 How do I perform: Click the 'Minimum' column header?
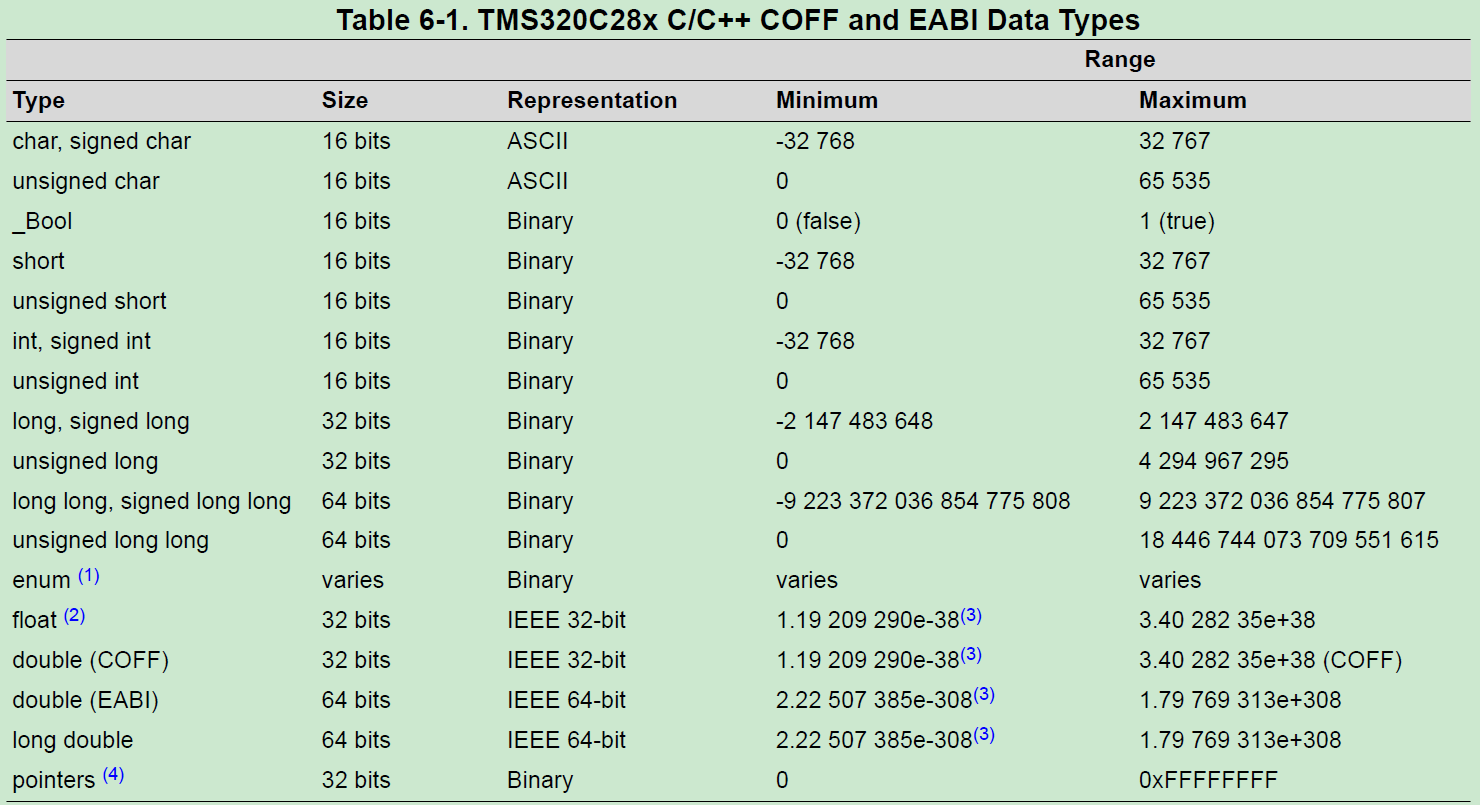[827, 100]
